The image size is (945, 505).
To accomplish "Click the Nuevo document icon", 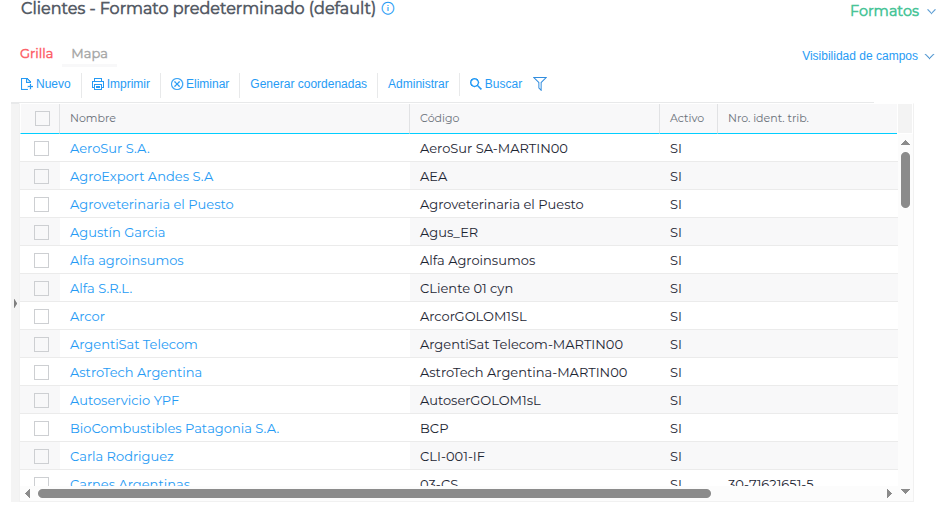I will coord(27,84).
